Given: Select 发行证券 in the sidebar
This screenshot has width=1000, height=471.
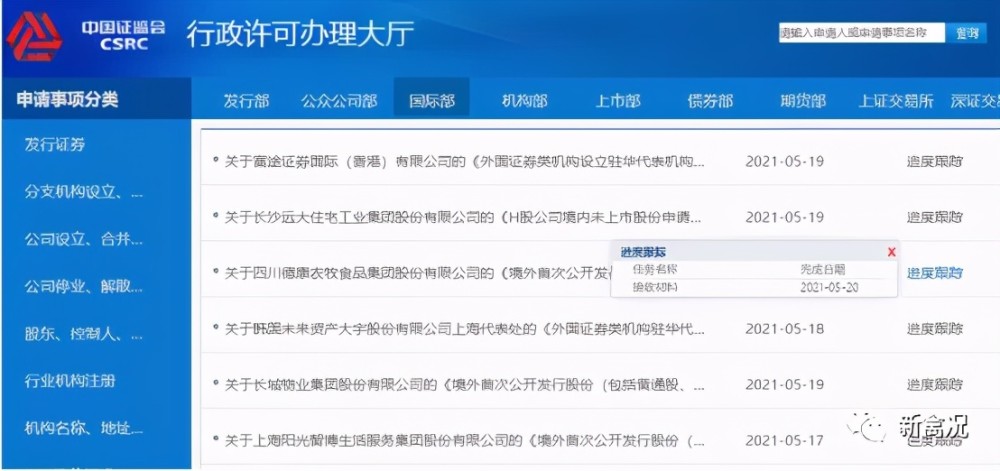Looking at the screenshot, I should click(x=54, y=145).
